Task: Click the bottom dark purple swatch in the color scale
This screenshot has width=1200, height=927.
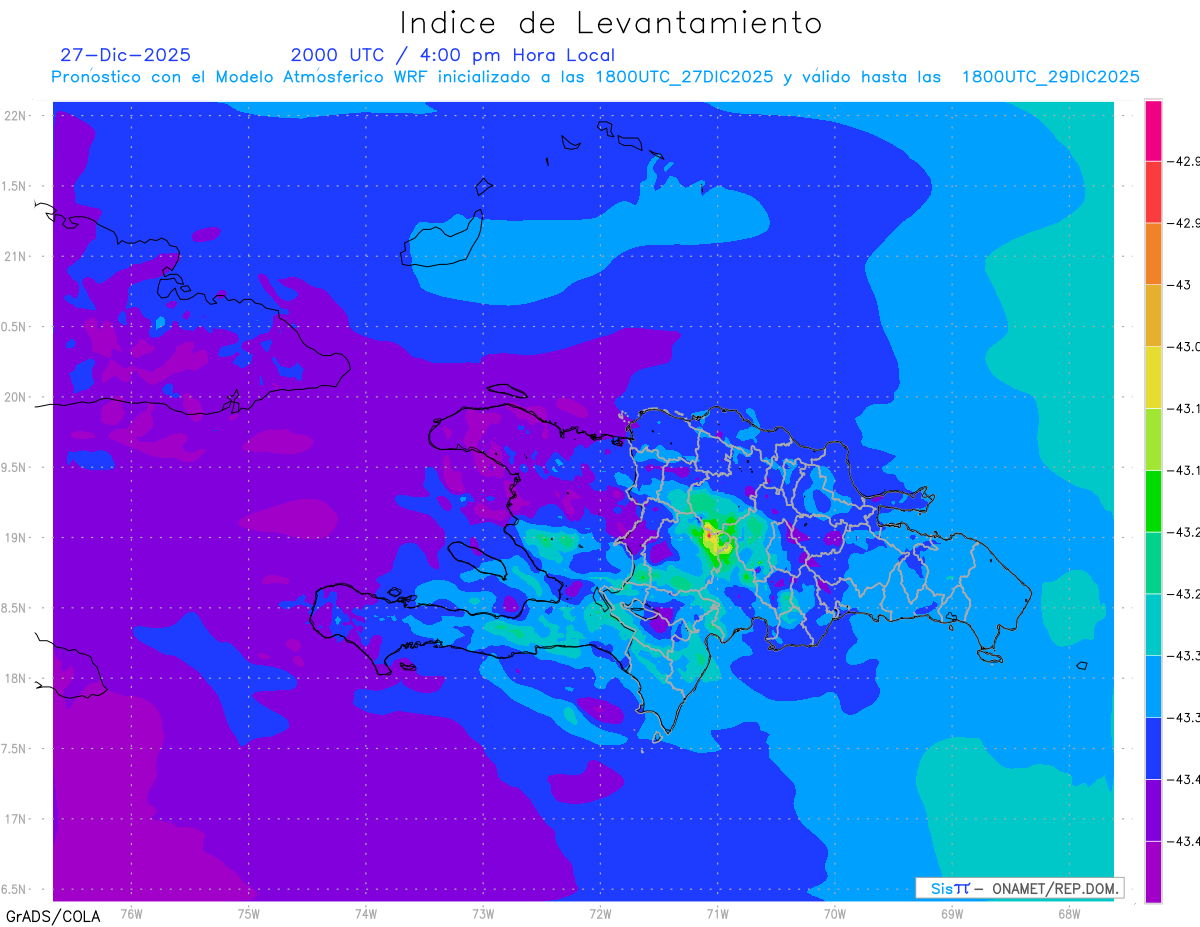Action: 1153,871
